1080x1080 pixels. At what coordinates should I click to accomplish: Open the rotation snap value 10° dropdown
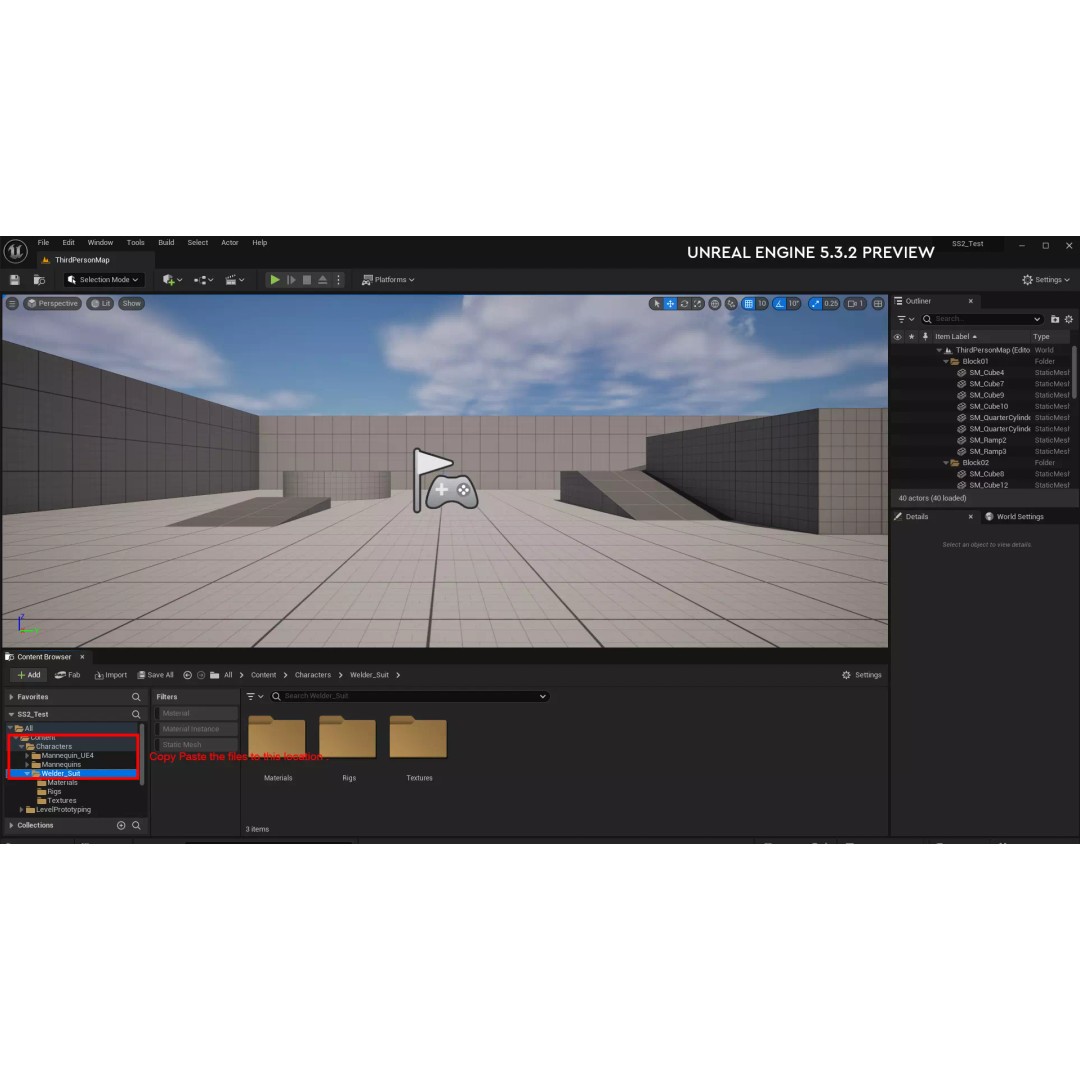[x=793, y=304]
